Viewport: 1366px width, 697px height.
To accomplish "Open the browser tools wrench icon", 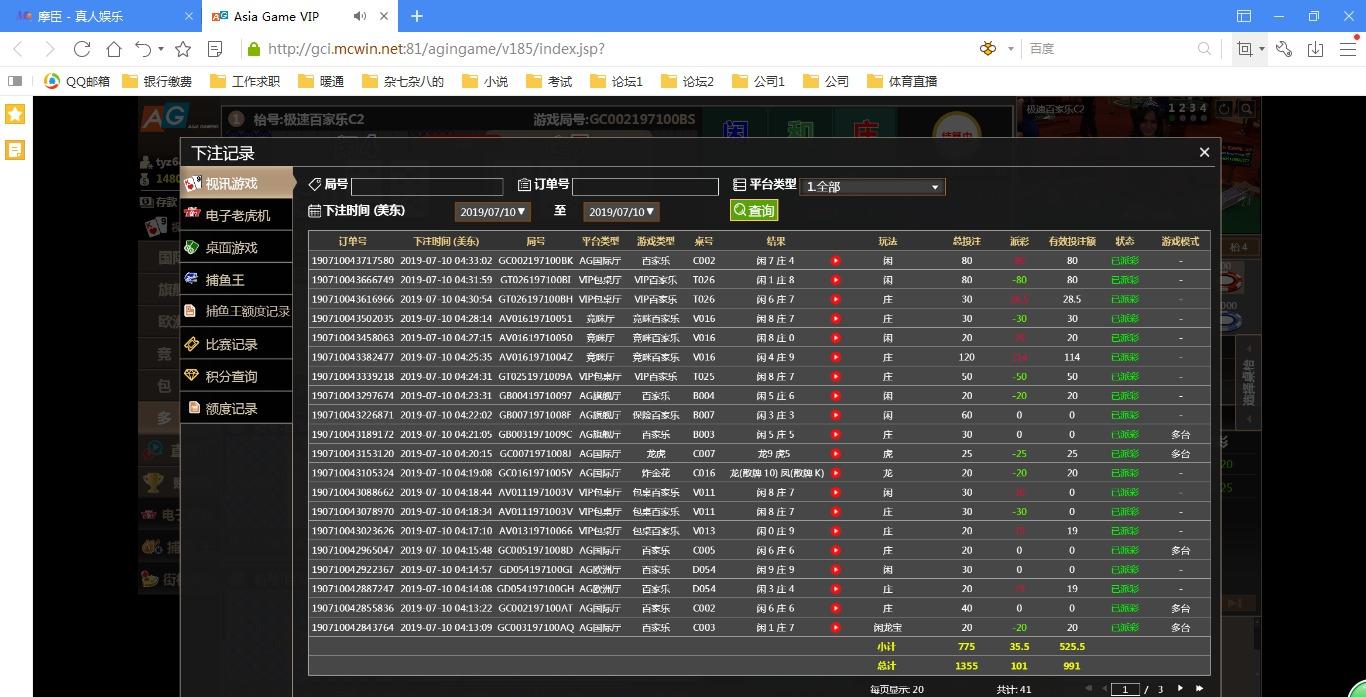I will point(1284,48).
